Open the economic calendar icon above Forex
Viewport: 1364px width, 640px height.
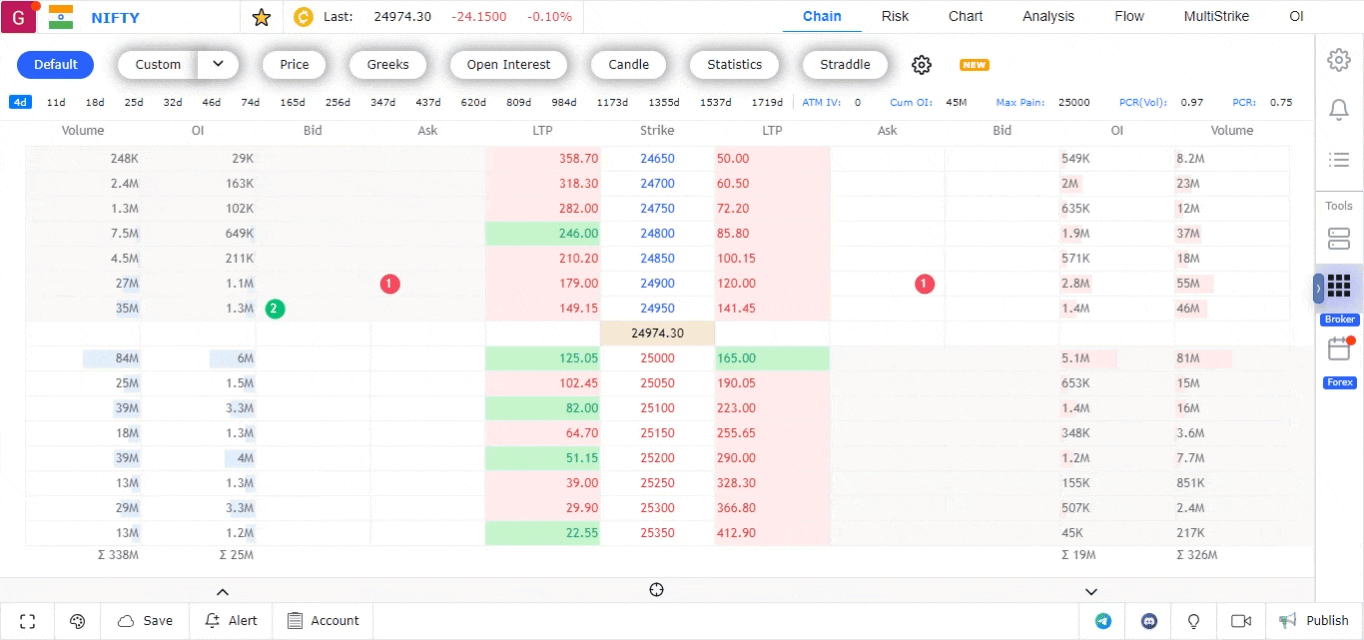click(1339, 349)
